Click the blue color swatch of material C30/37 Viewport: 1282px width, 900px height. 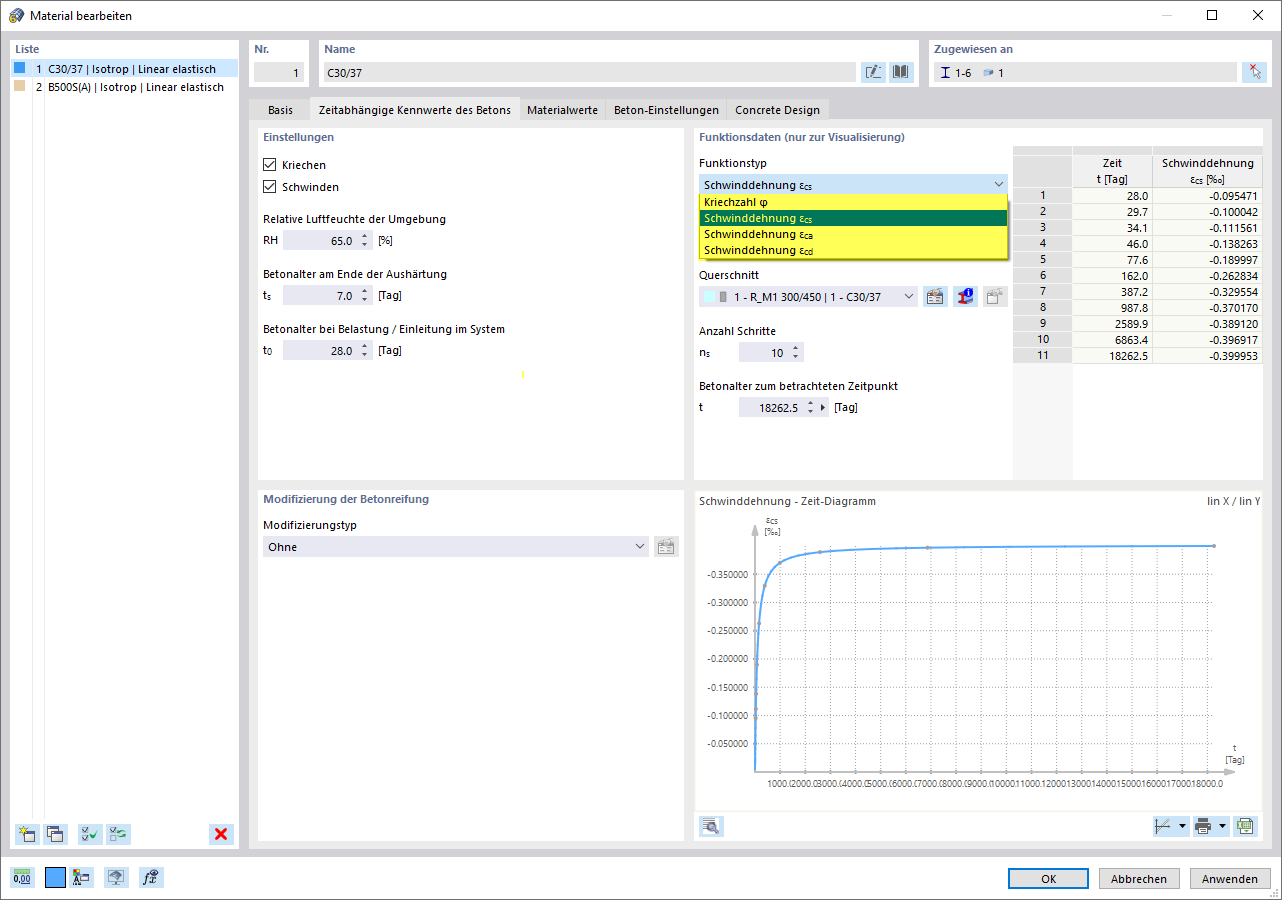20,69
